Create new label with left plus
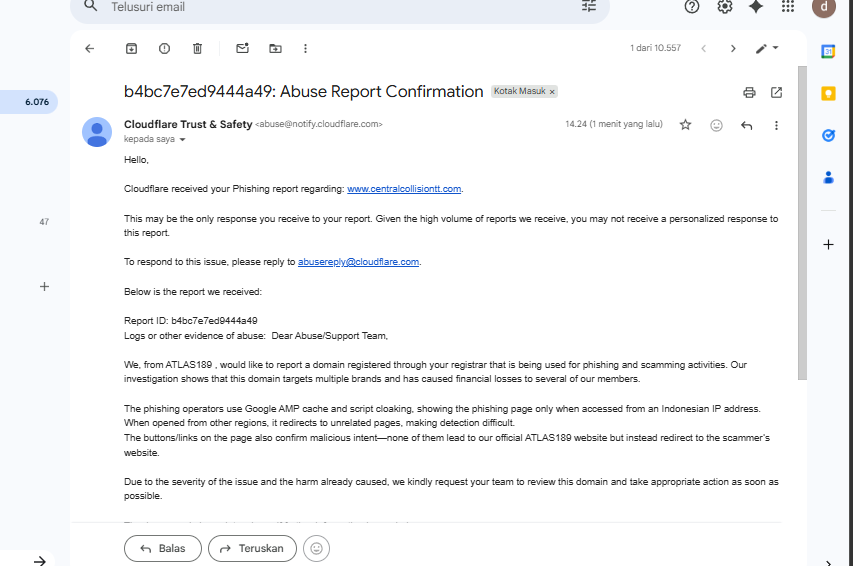The image size is (853, 566). [x=45, y=286]
